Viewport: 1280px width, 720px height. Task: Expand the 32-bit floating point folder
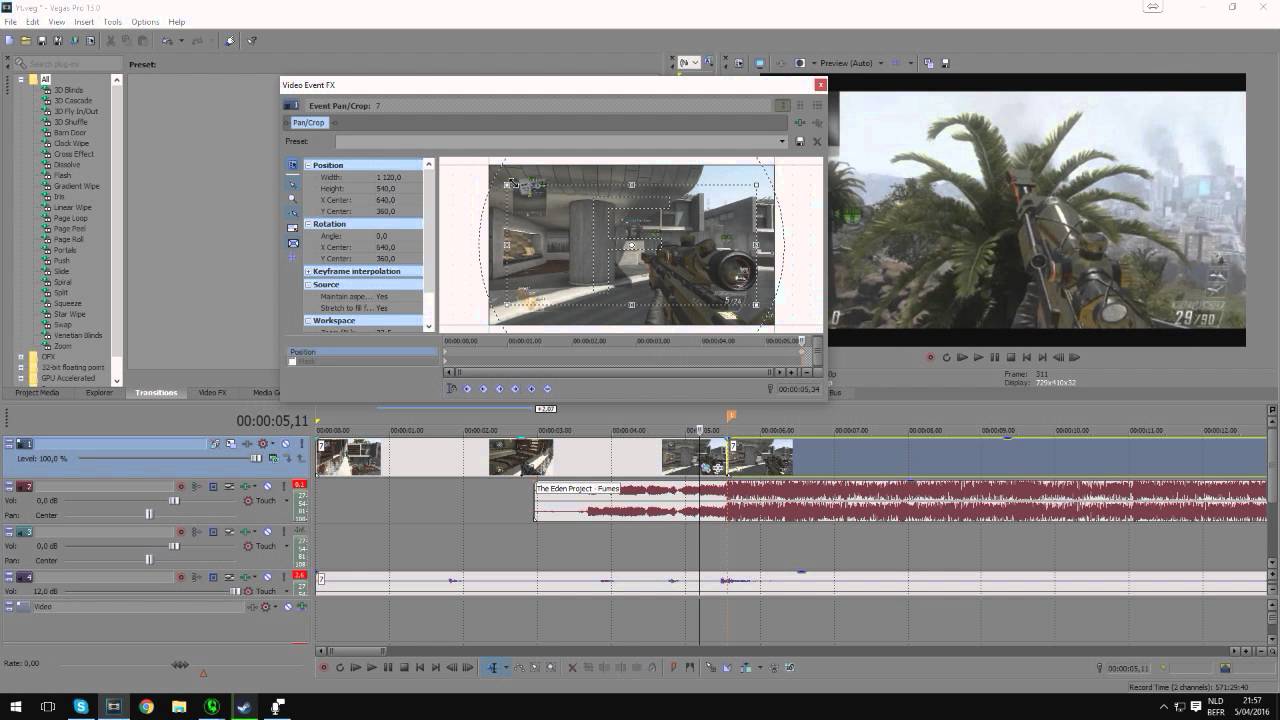[x=20, y=368]
